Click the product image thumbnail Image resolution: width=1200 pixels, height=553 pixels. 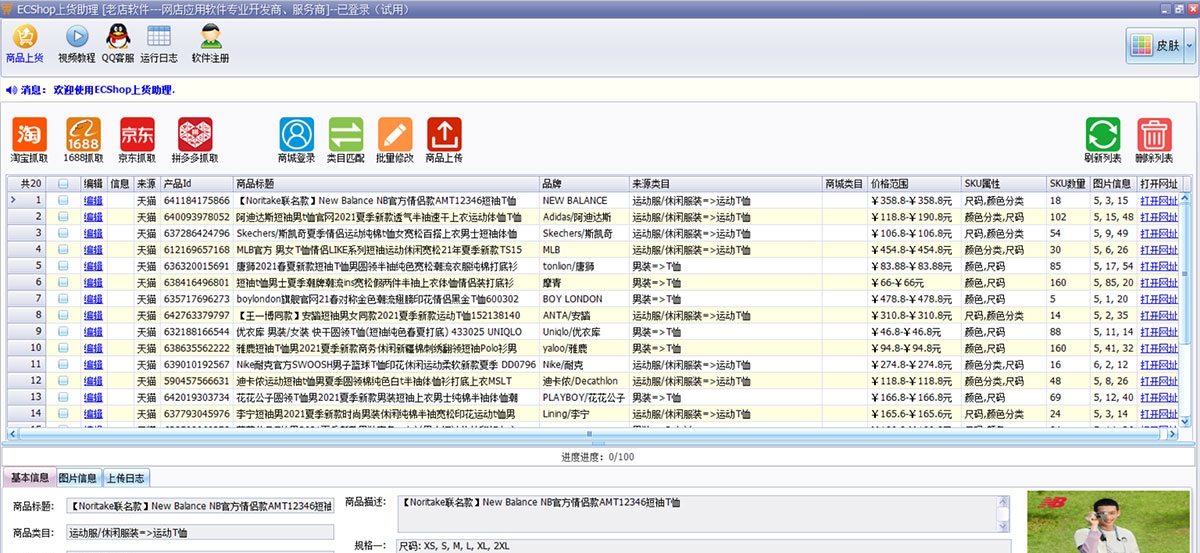(x=1110, y=522)
